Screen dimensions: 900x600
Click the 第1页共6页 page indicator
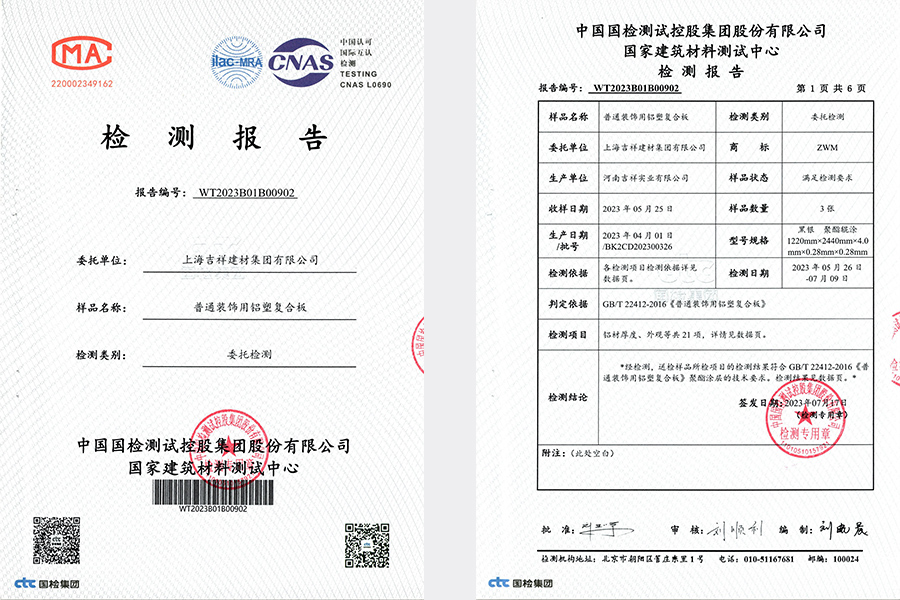point(831,88)
